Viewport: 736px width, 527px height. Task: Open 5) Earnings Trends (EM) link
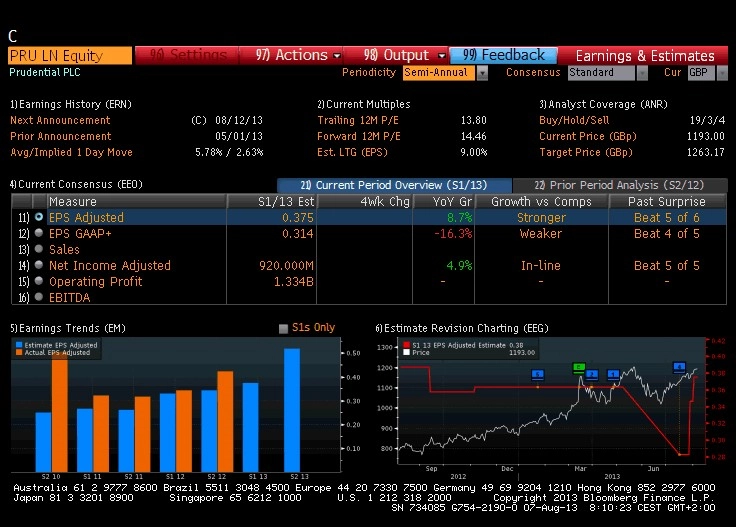[x=68, y=328]
